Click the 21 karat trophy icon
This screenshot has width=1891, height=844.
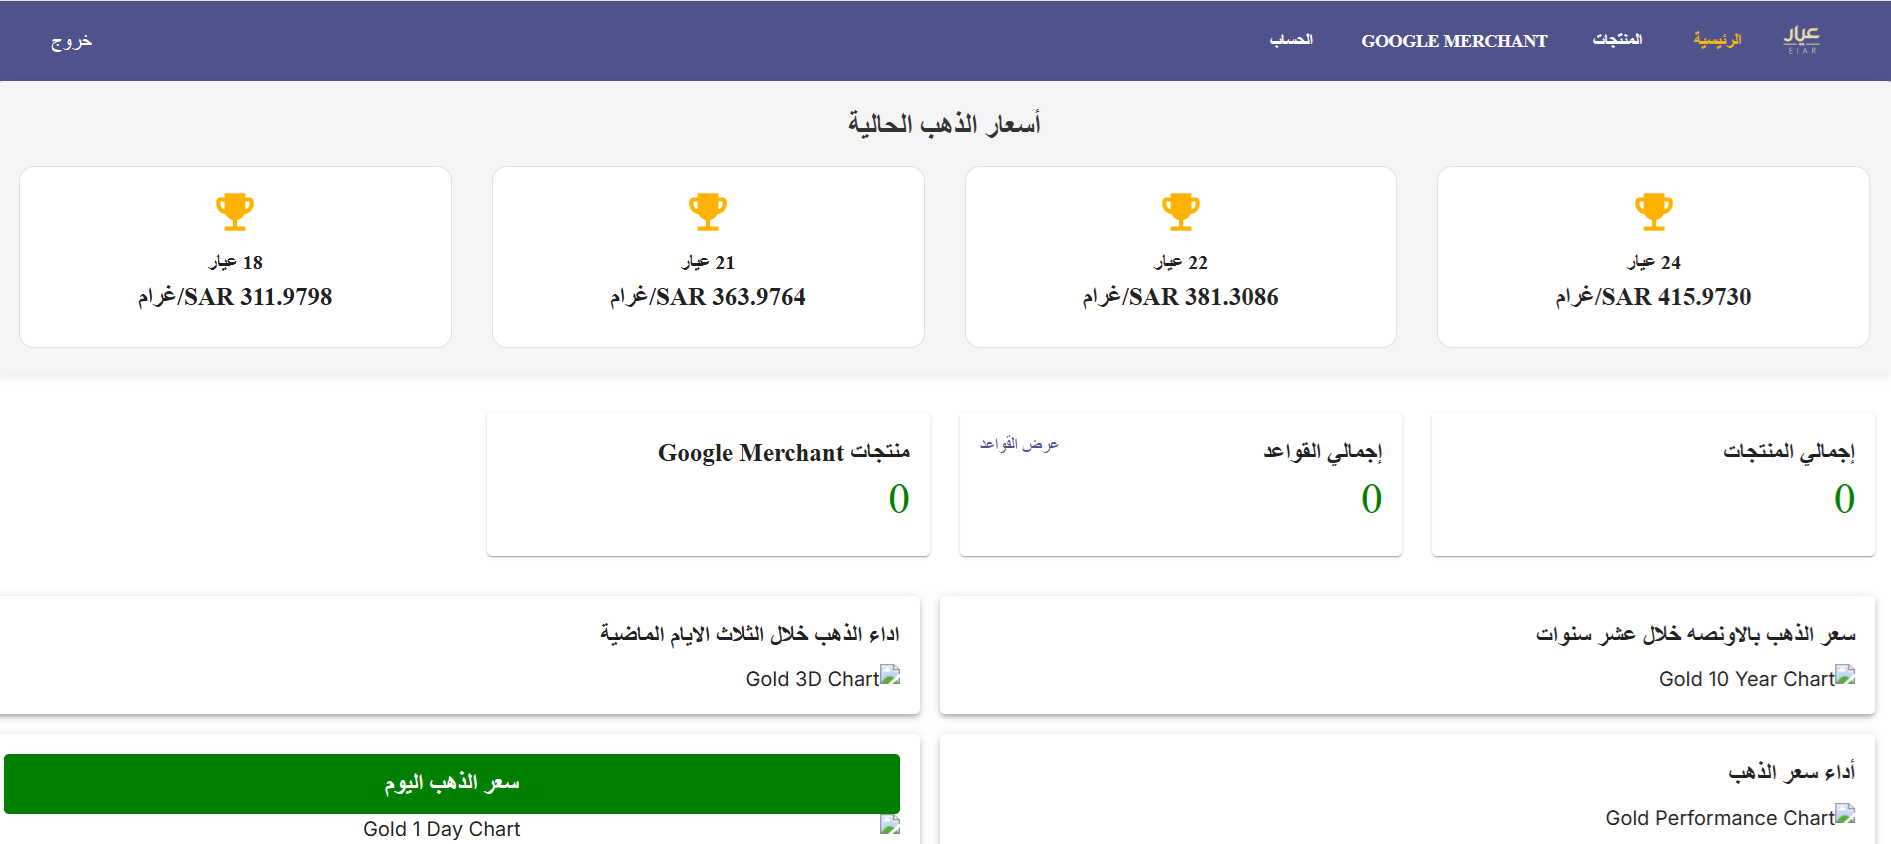point(707,211)
